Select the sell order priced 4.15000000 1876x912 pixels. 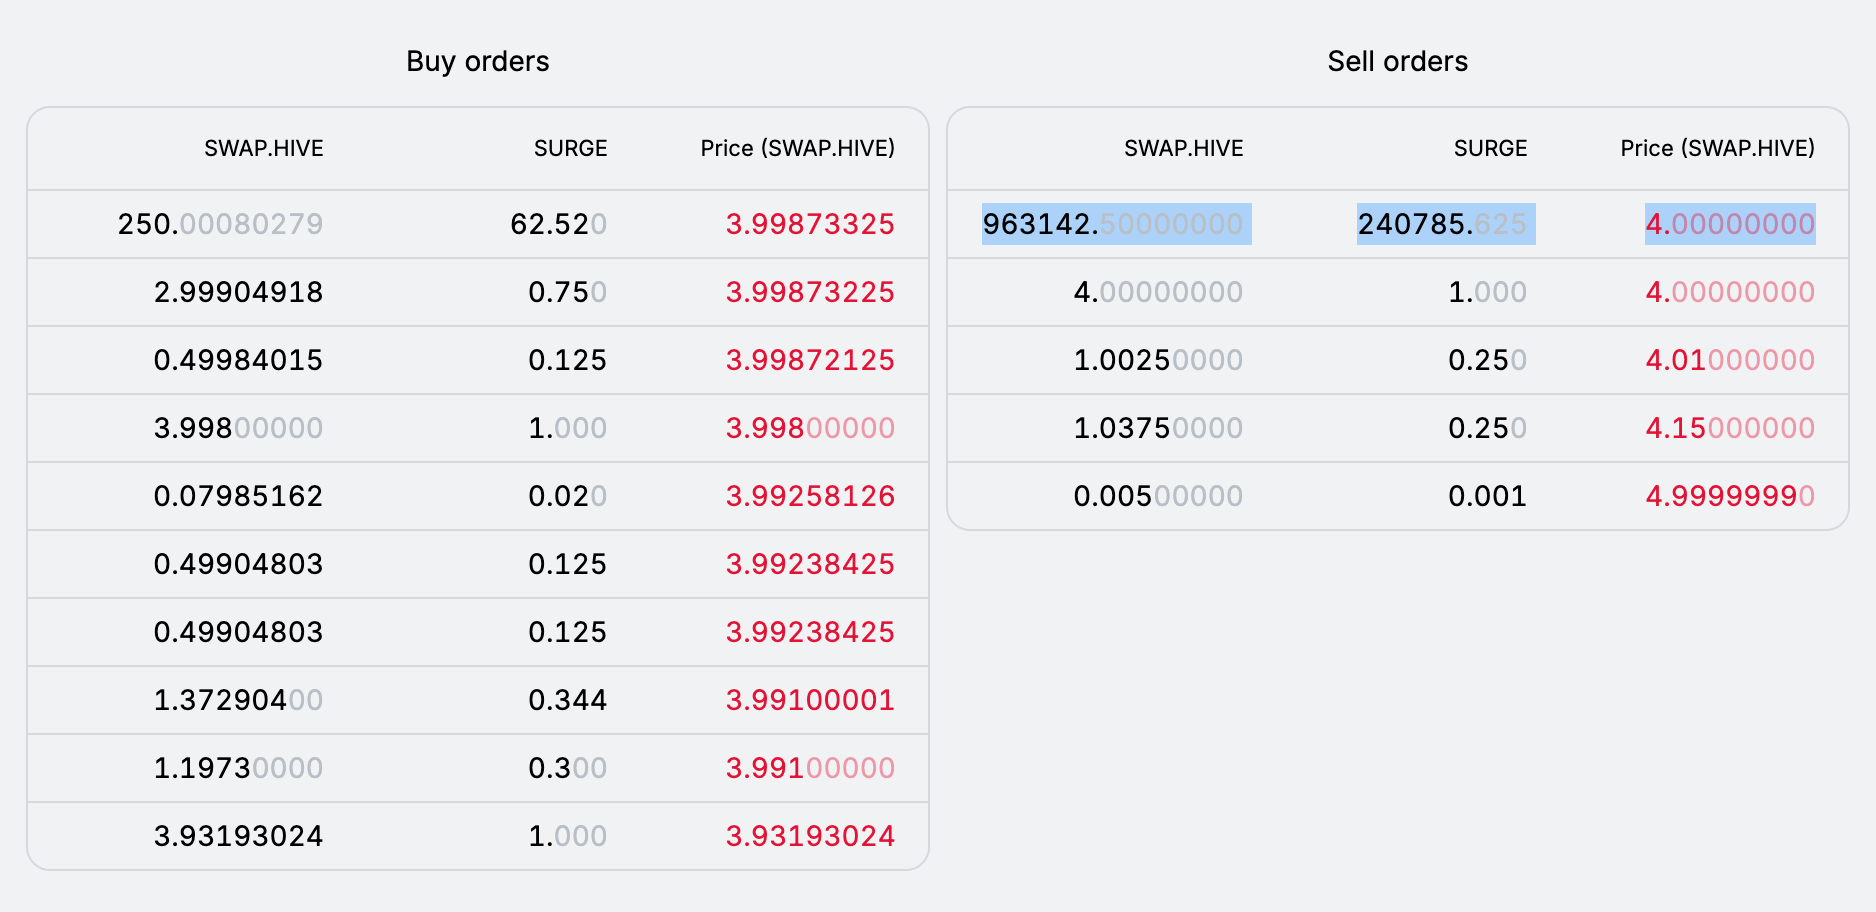click(x=1730, y=428)
